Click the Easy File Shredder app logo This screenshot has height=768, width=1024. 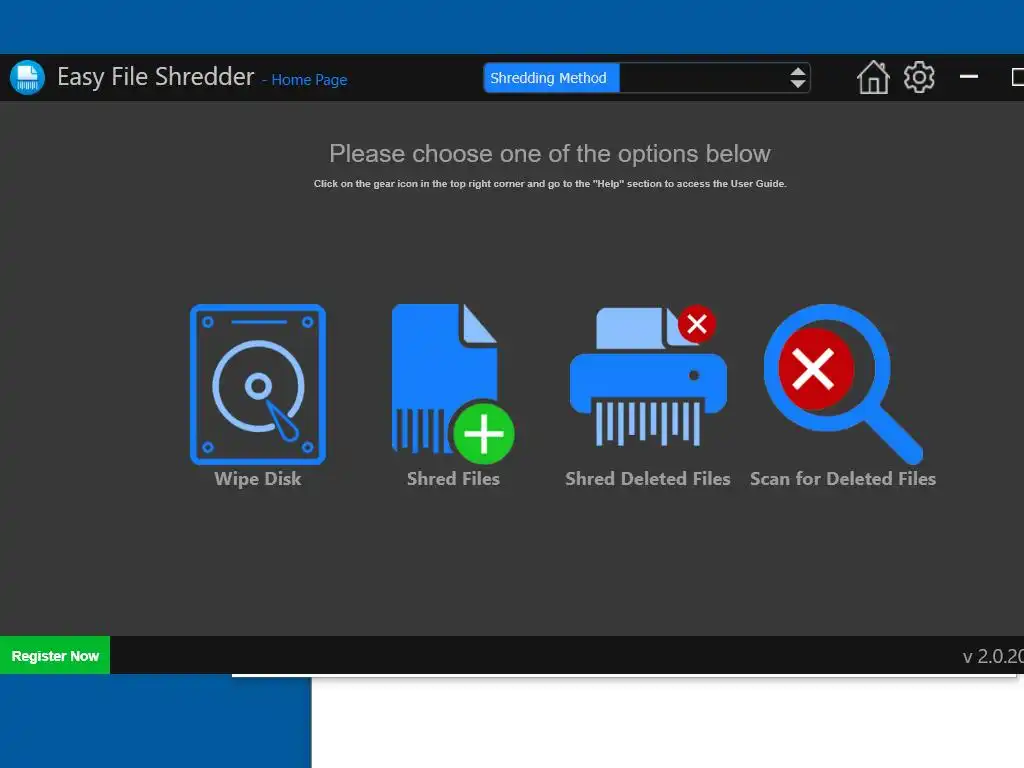pos(27,78)
